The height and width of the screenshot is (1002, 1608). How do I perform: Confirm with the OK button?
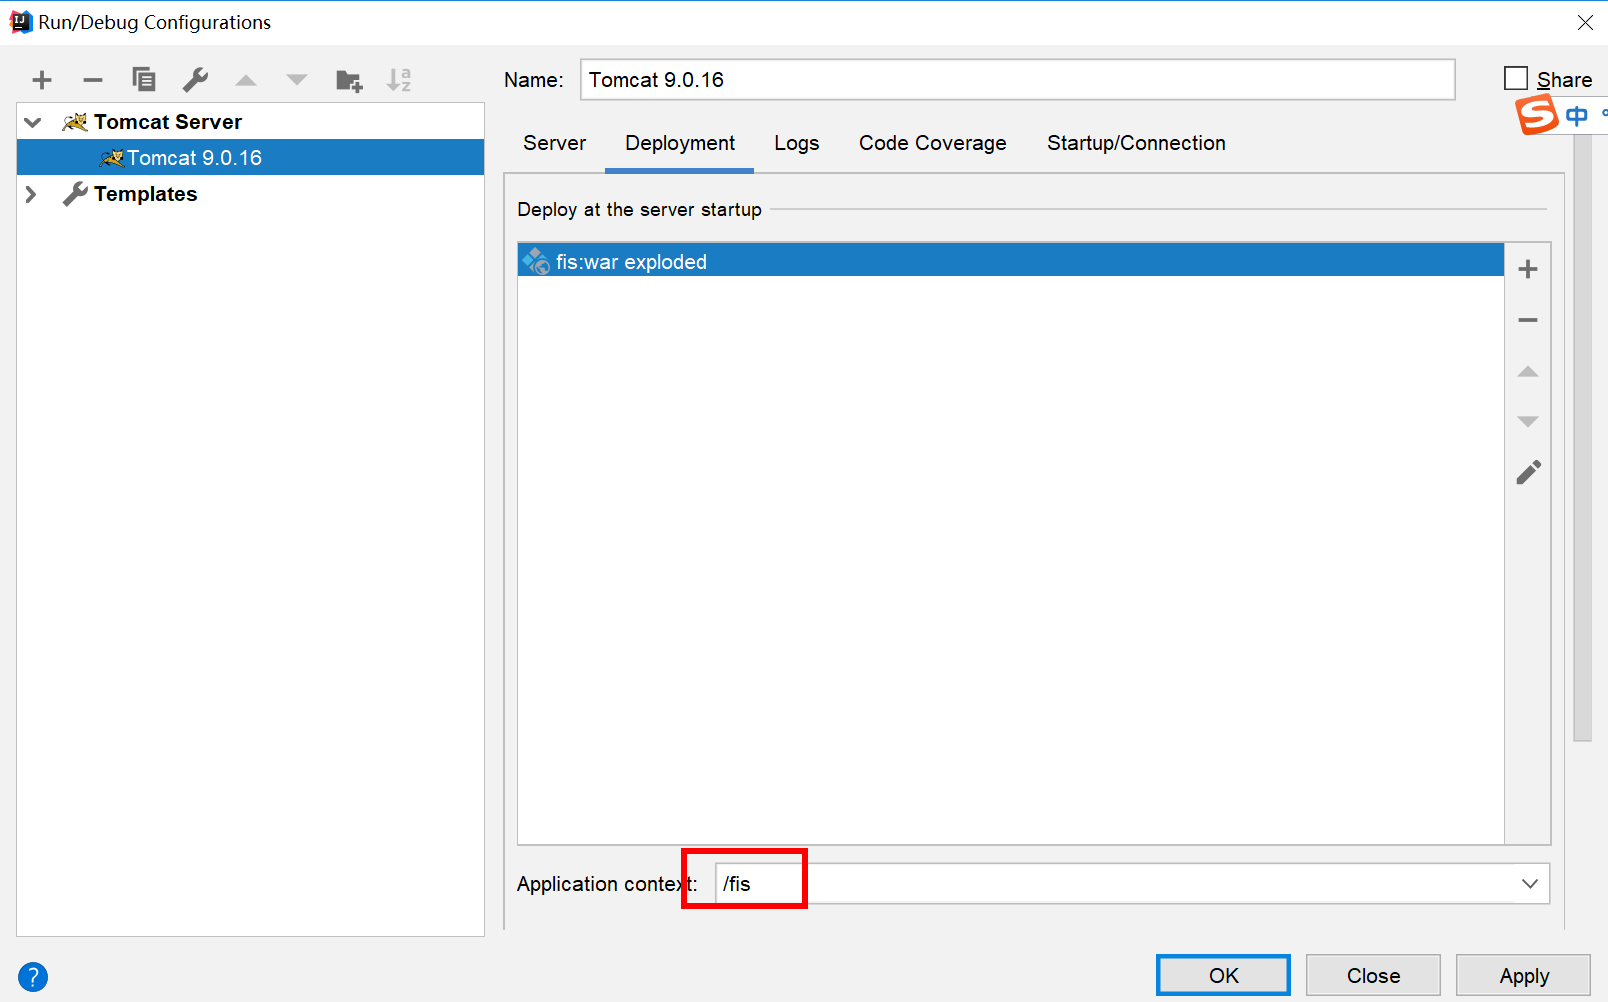point(1223,975)
